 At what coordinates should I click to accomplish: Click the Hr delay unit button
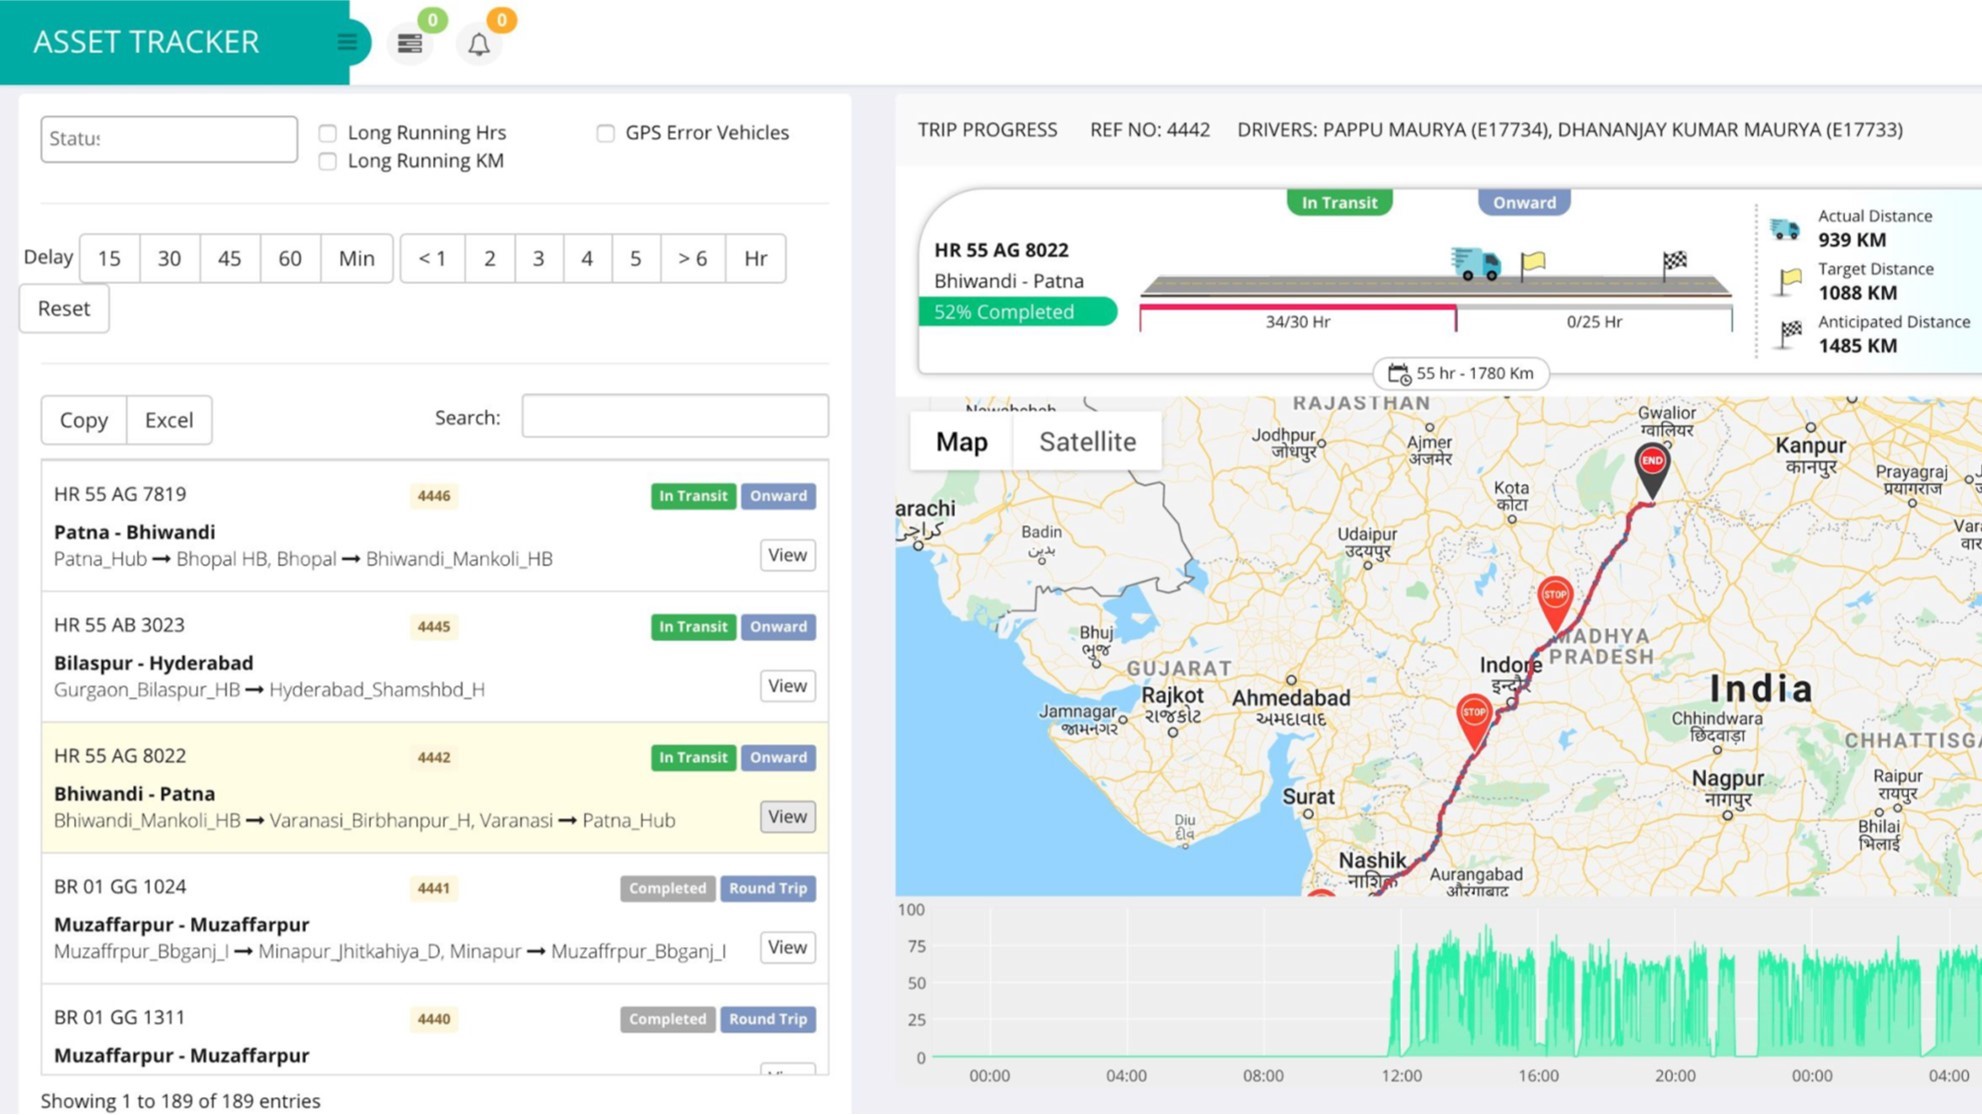point(755,259)
